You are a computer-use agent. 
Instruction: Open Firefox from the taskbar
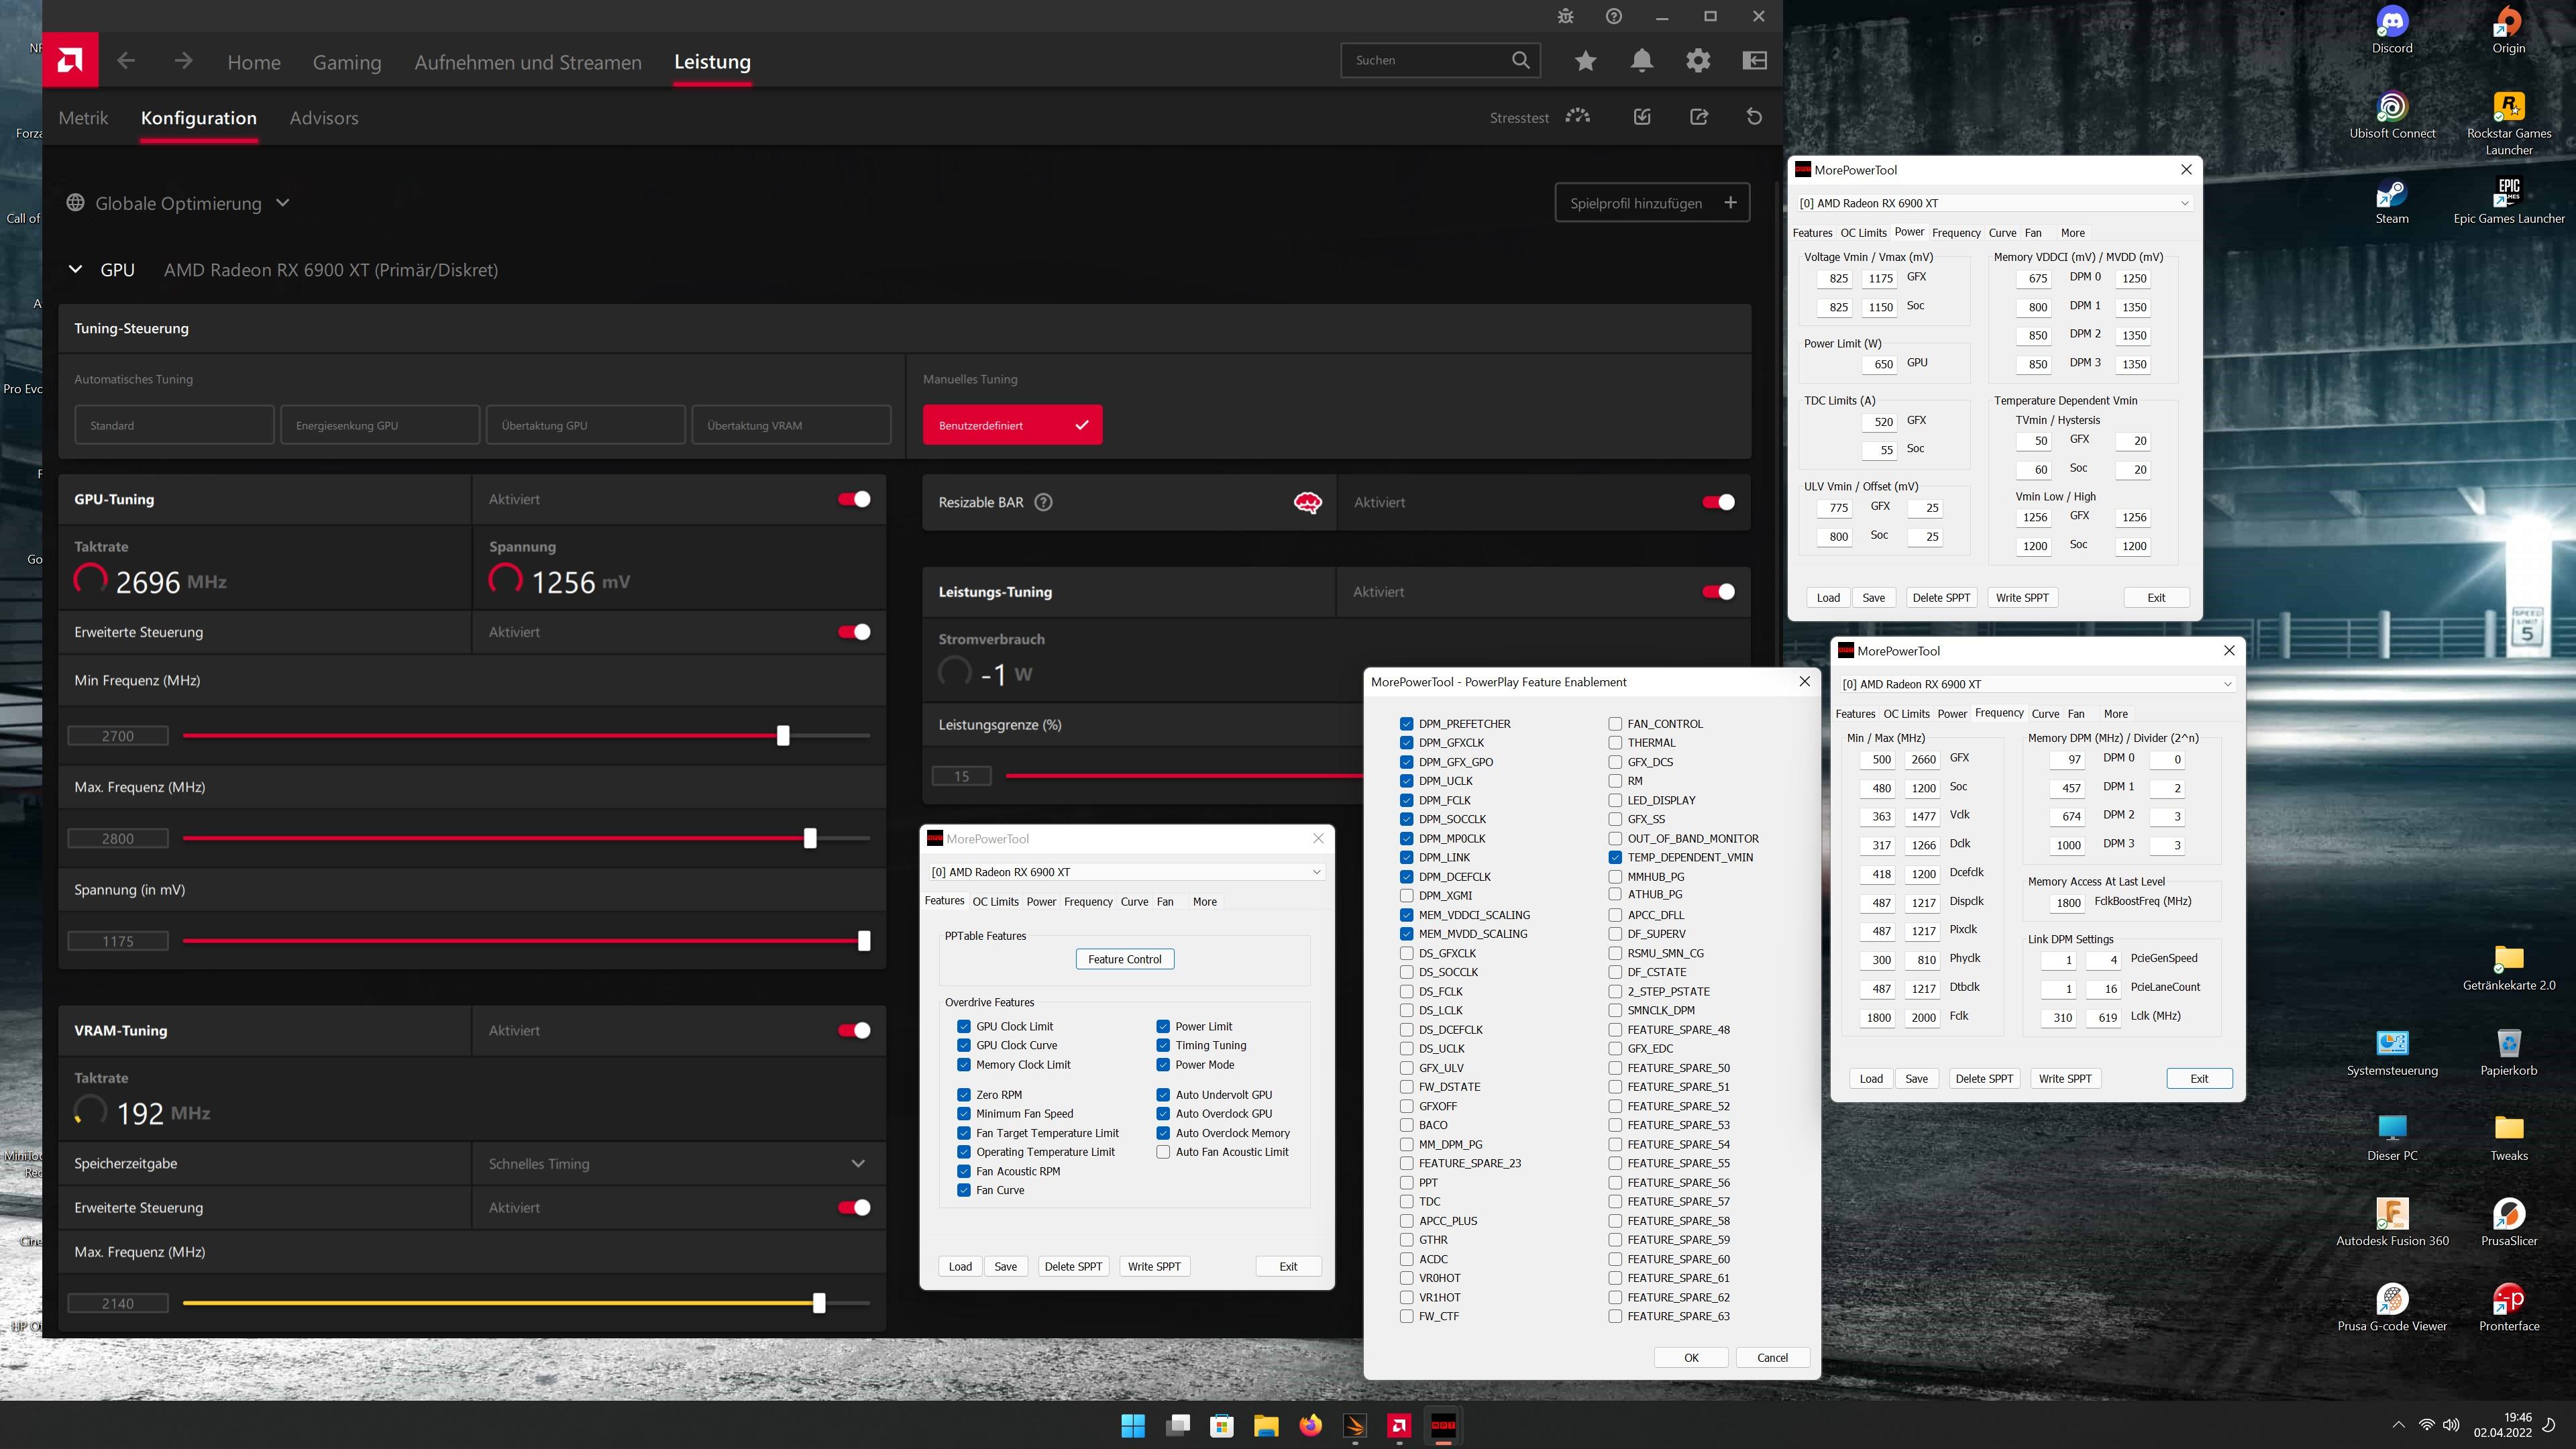coord(1310,1425)
